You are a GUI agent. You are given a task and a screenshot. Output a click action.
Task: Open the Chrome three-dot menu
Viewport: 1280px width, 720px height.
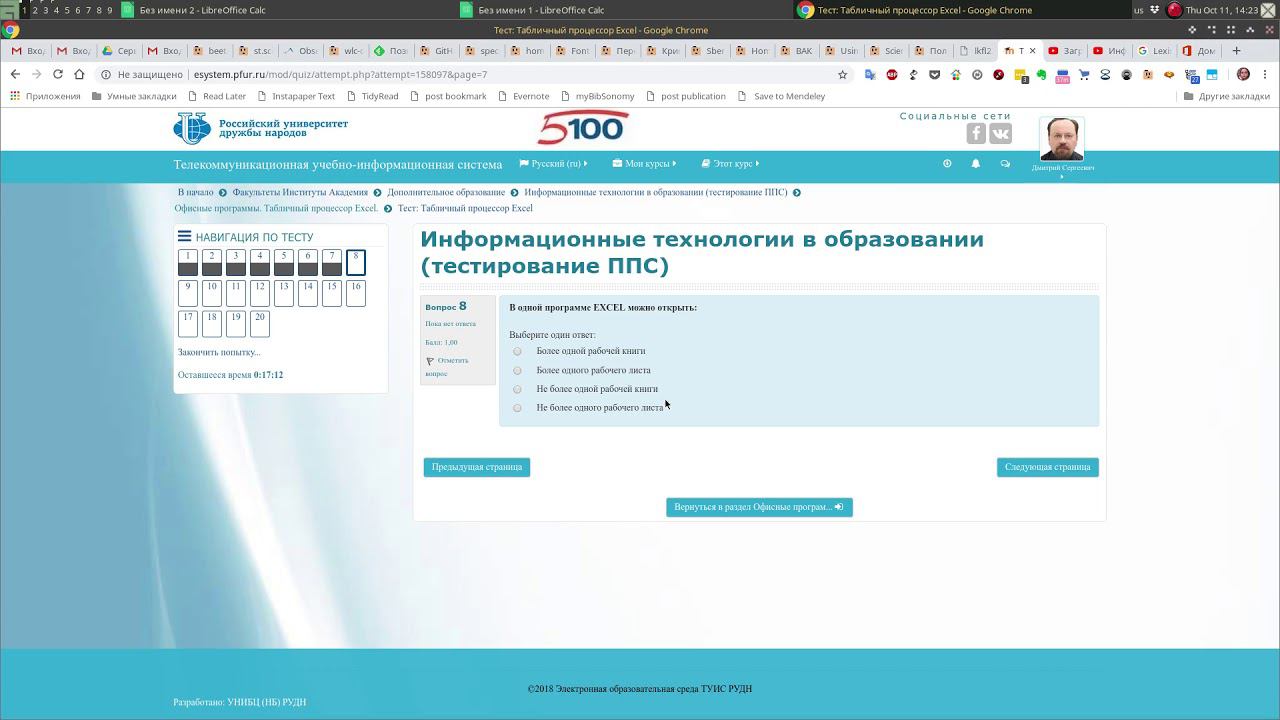click(x=1265, y=75)
